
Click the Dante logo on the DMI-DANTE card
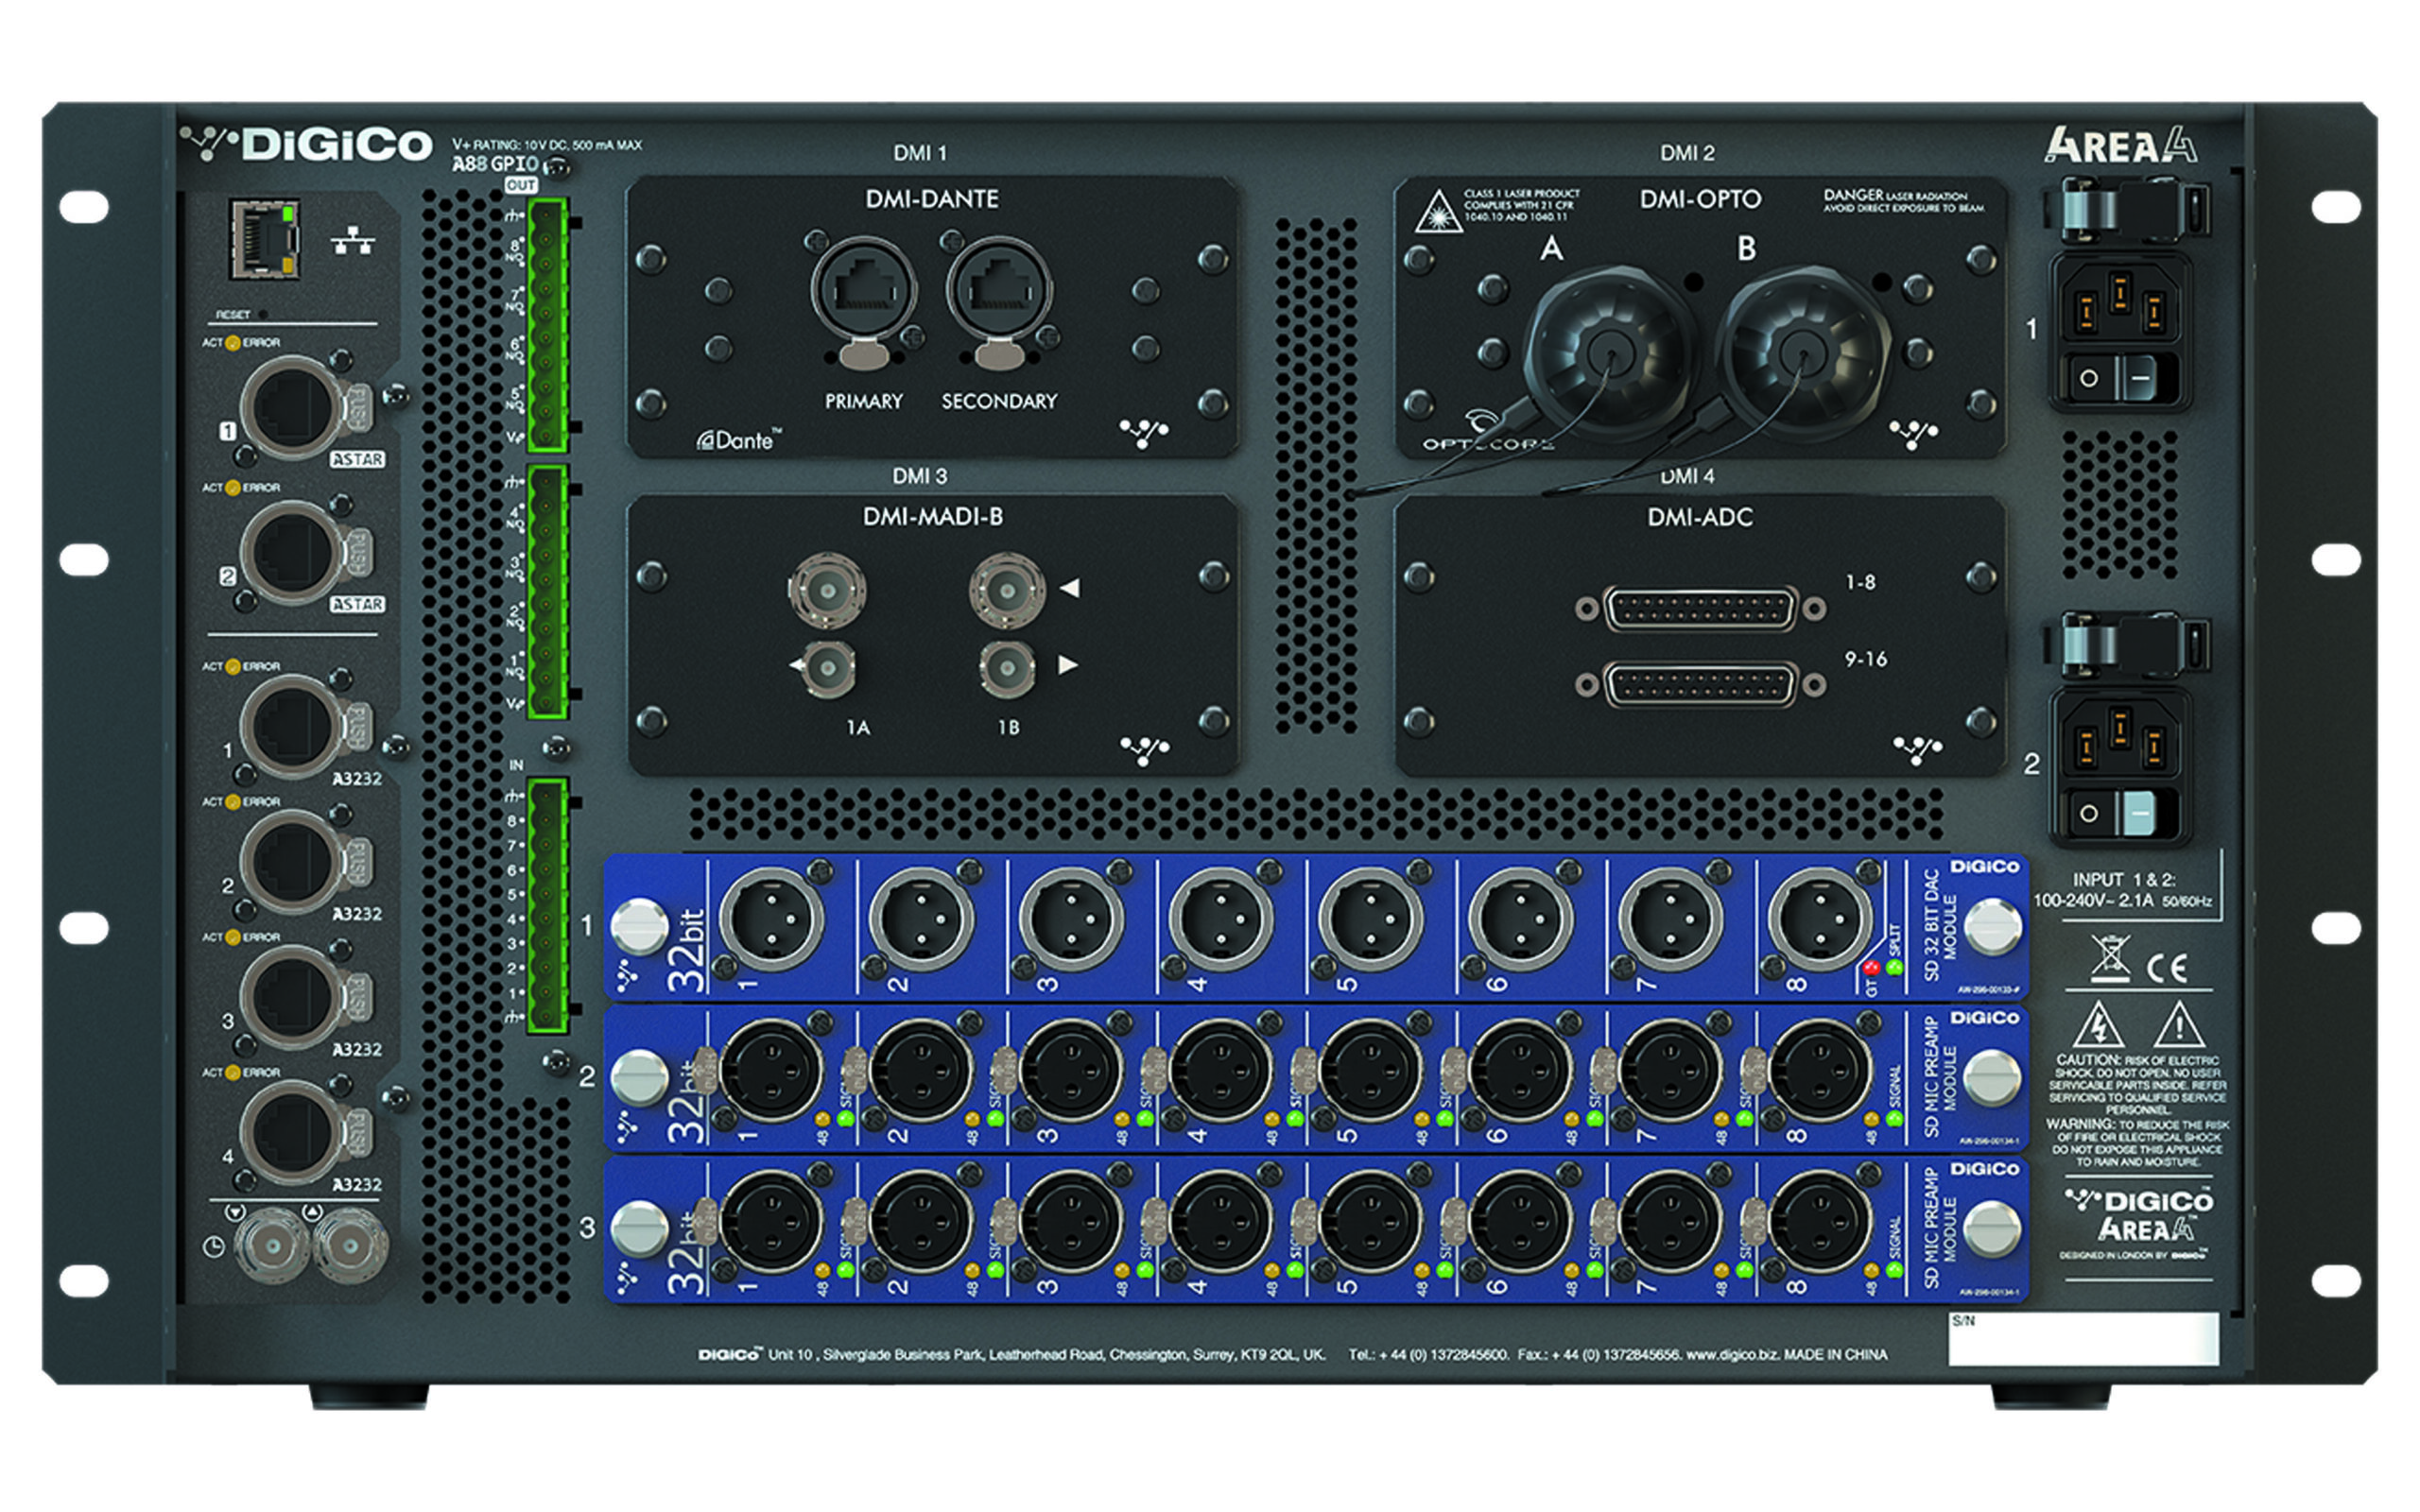click(739, 440)
